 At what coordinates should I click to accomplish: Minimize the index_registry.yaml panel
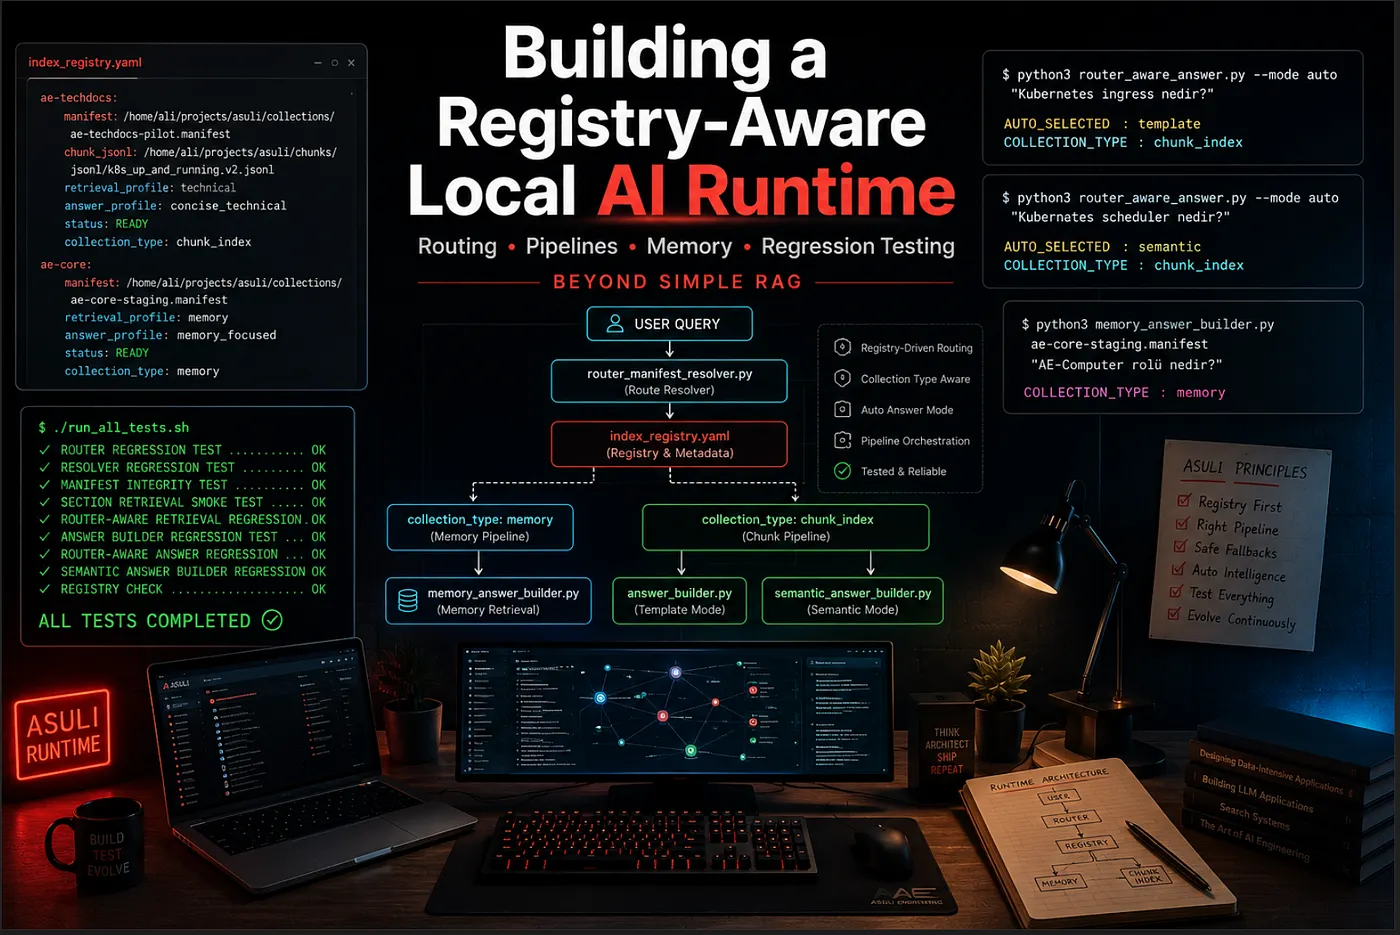[318, 62]
